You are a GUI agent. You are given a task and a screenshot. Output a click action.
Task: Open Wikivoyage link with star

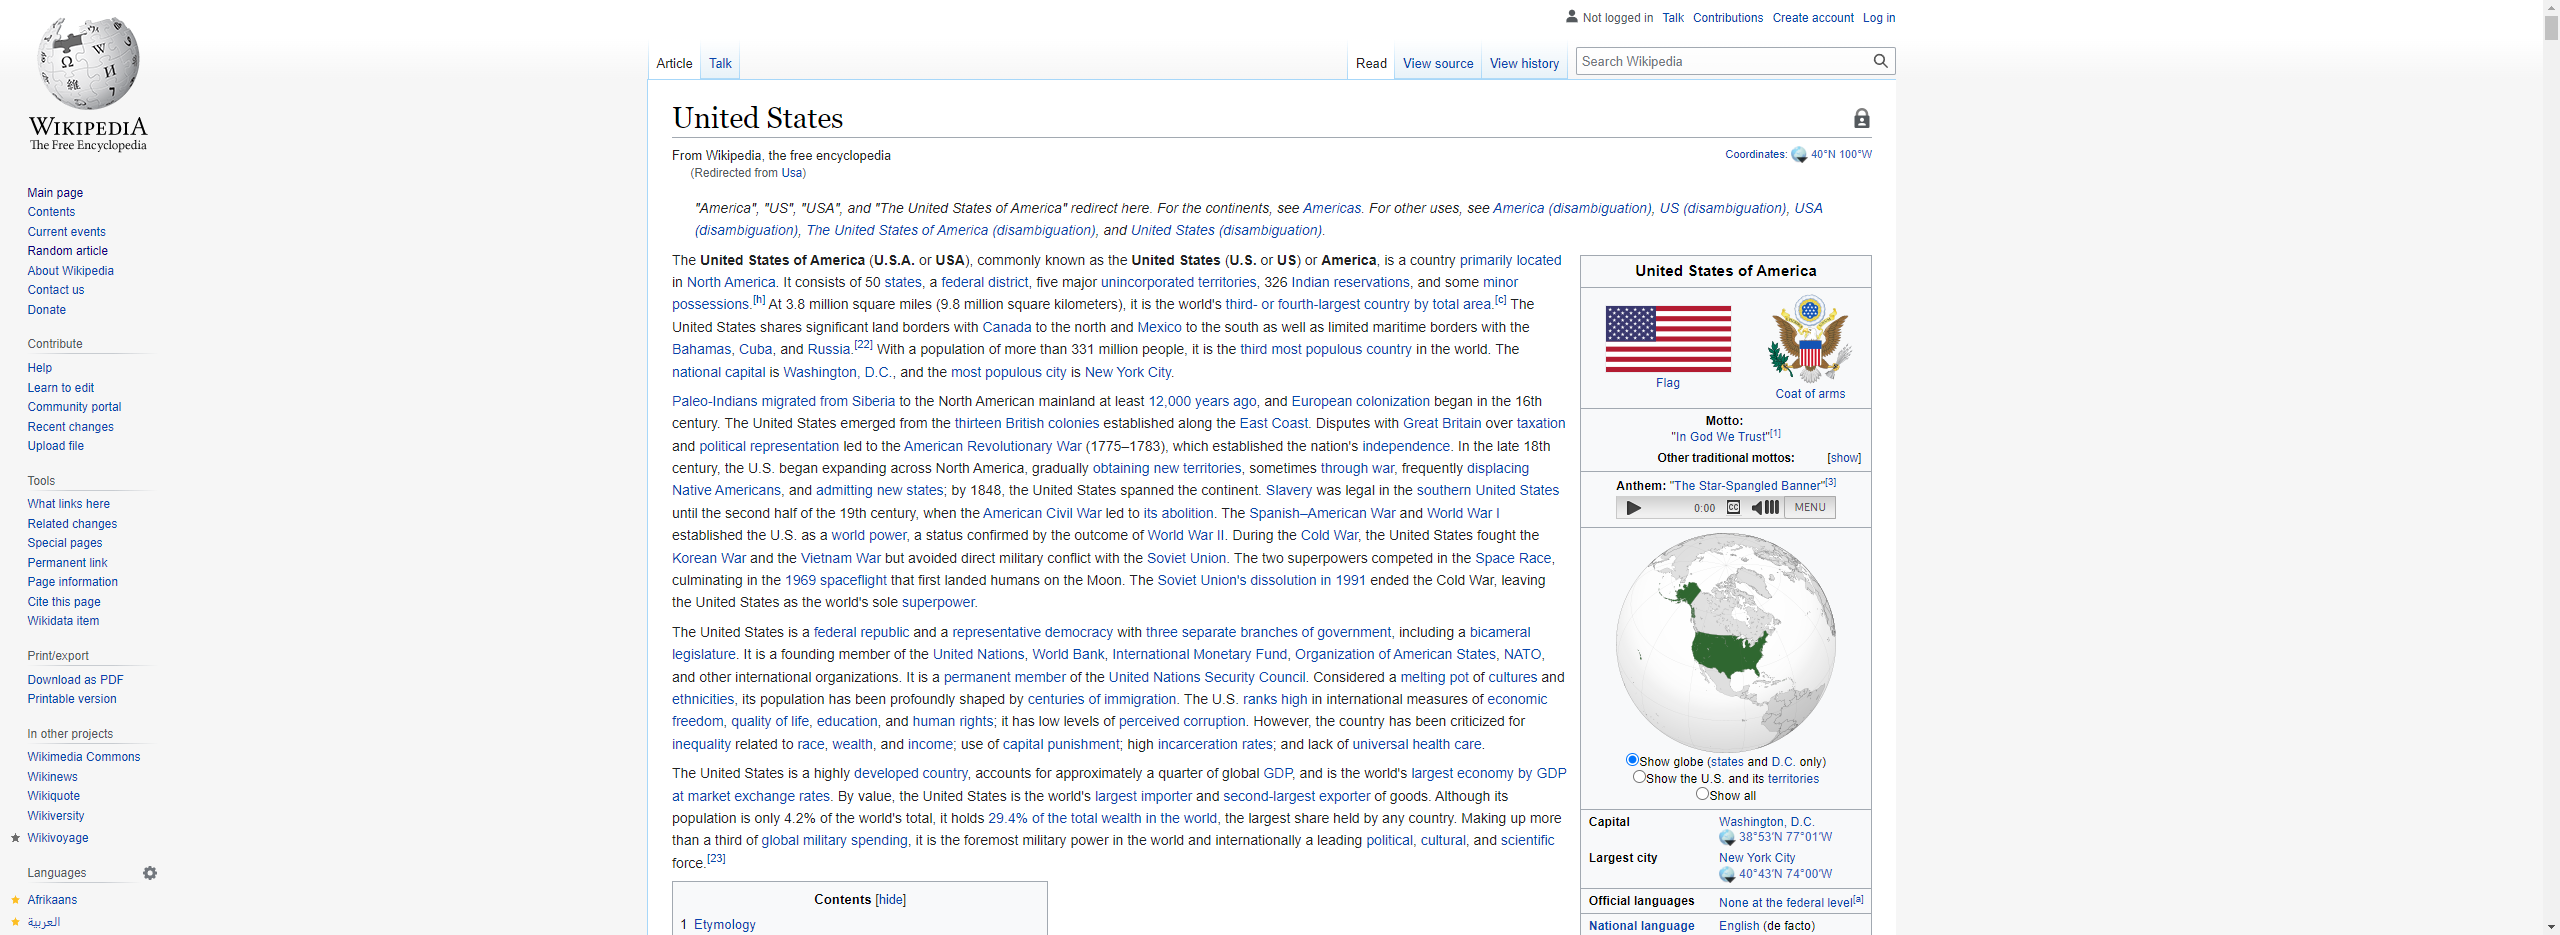click(58, 838)
